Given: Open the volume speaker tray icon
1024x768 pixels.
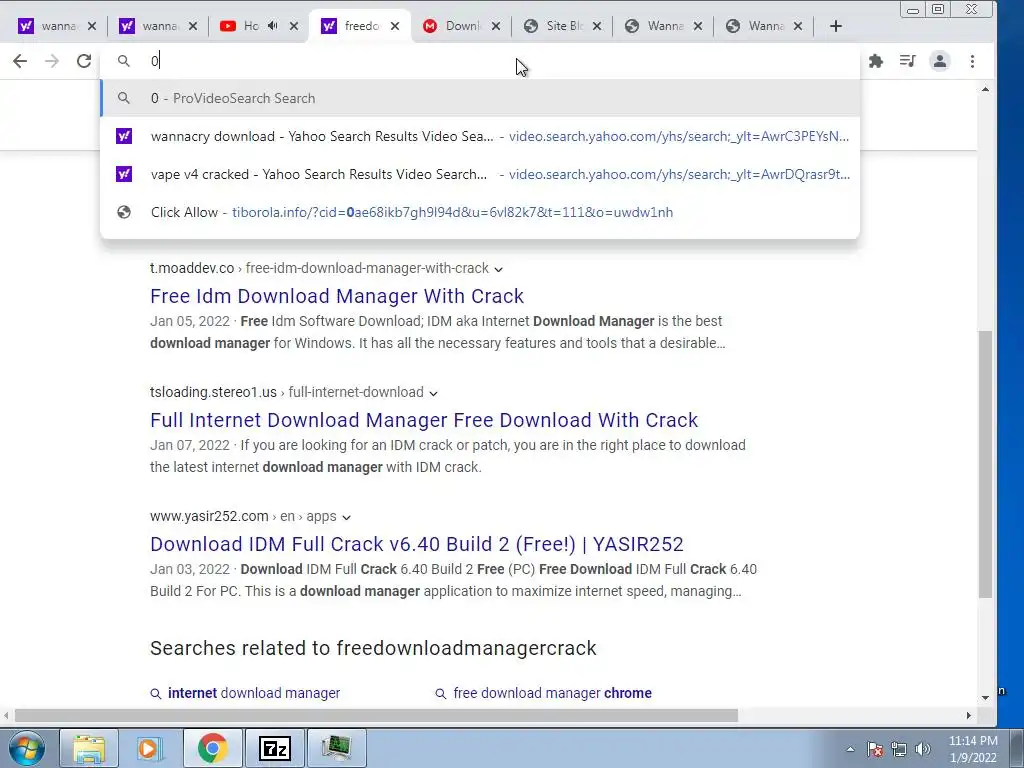Looking at the screenshot, I should point(923,749).
